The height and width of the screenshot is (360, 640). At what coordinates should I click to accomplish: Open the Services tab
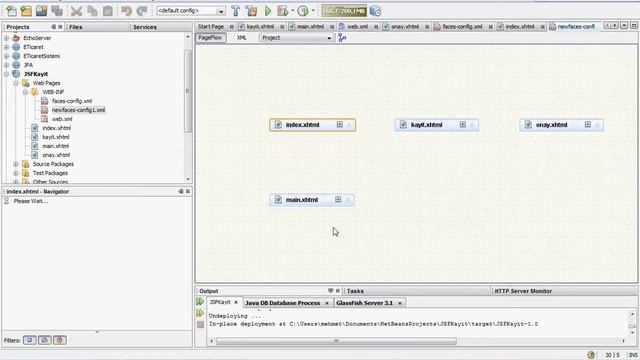click(x=145, y=27)
